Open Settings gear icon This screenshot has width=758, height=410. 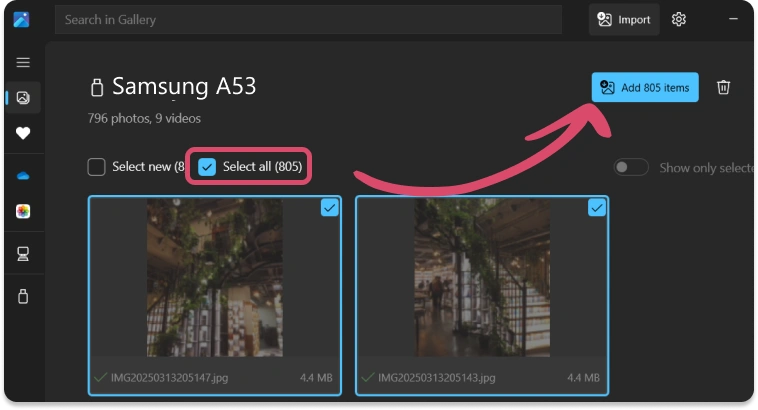679,19
